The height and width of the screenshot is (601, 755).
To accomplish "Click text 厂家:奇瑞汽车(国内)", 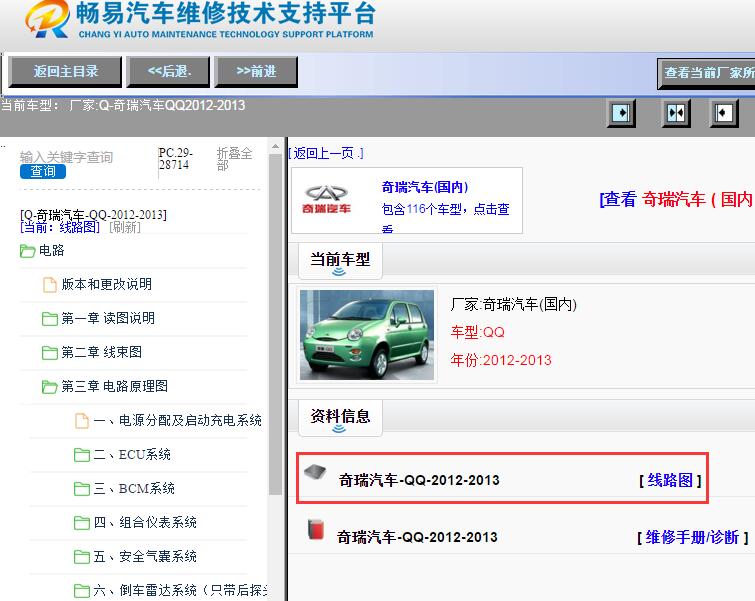I will (x=513, y=304).
